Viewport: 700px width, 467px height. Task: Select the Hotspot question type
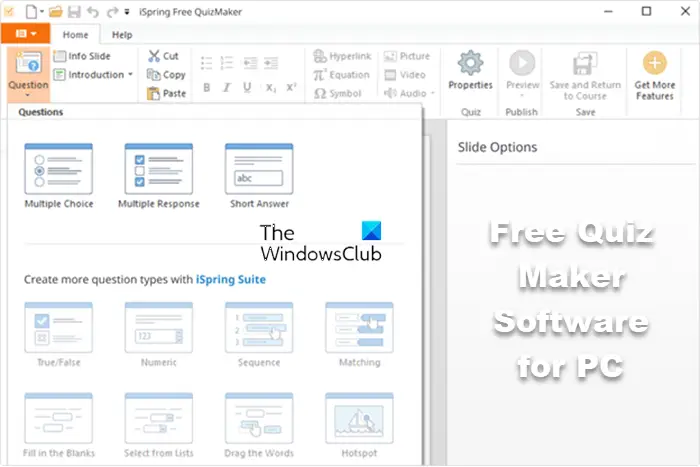(x=359, y=425)
